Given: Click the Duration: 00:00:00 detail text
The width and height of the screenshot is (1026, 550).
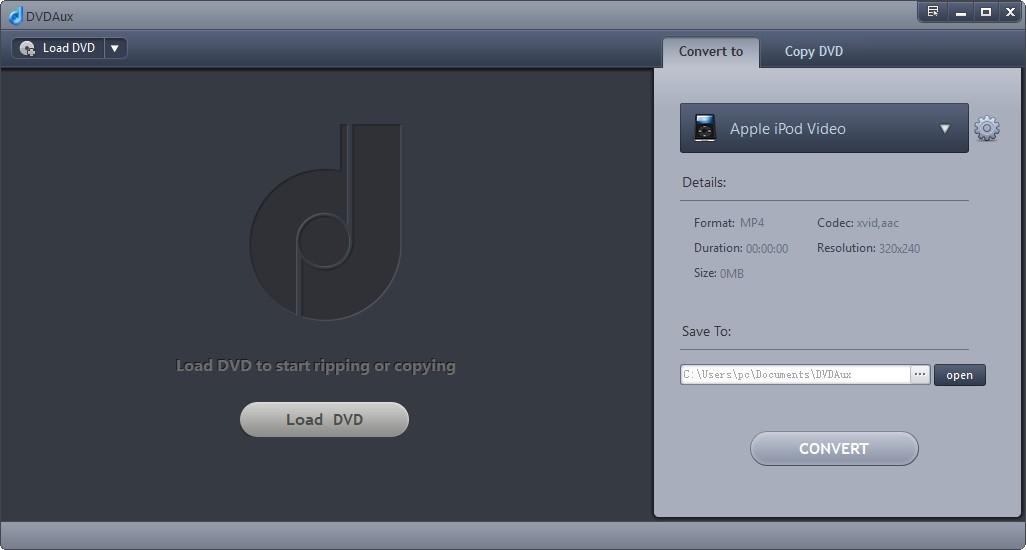Looking at the screenshot, I should coord(741,249).
